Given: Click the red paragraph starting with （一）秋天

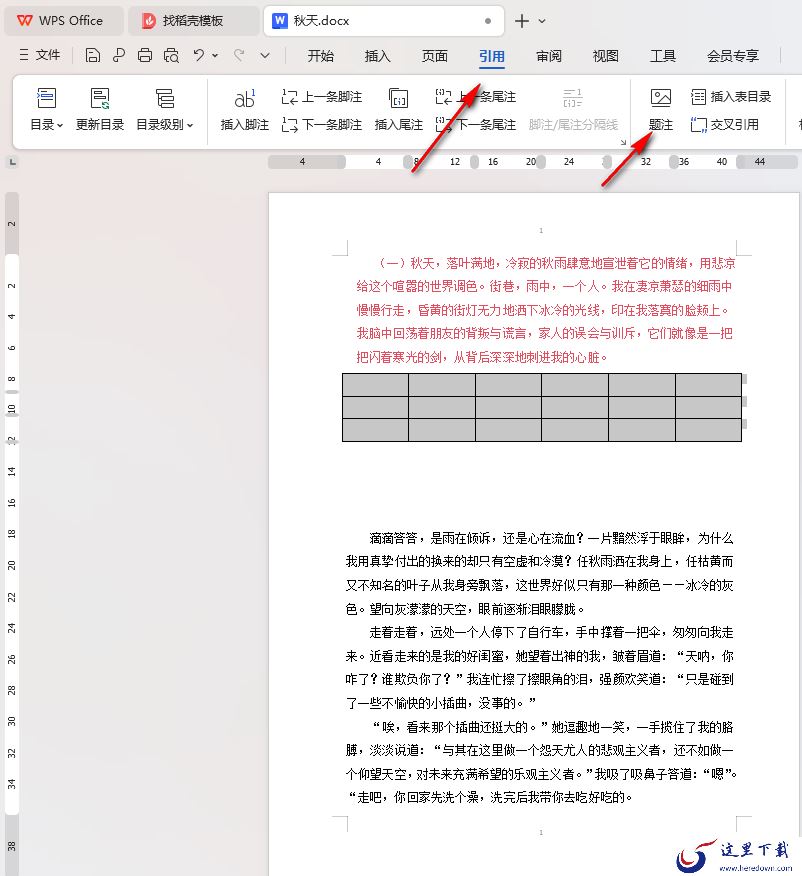Looking at the screenshot, I should tap(546, 310).
